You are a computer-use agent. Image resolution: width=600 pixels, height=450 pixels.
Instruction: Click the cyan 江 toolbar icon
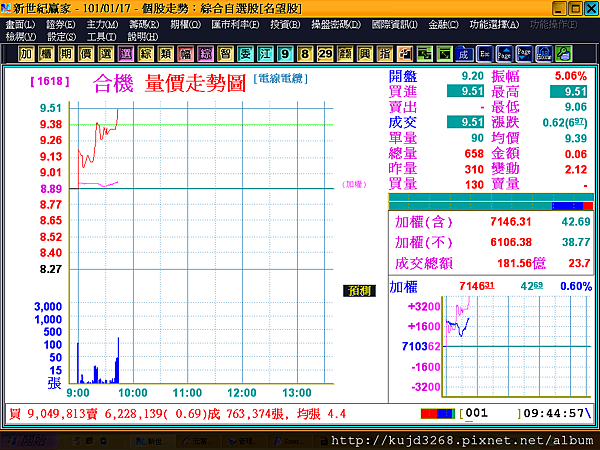tap(265, 54)
